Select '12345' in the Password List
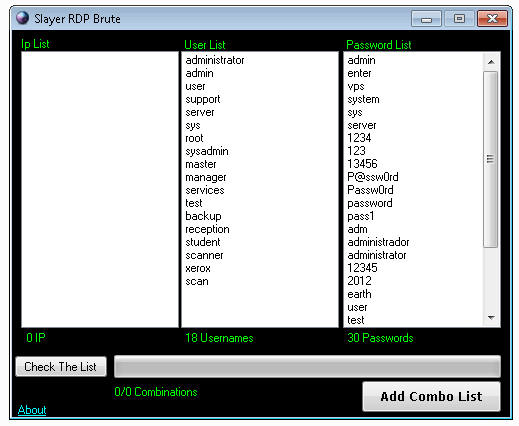519x426 pixels. [362, 268]
